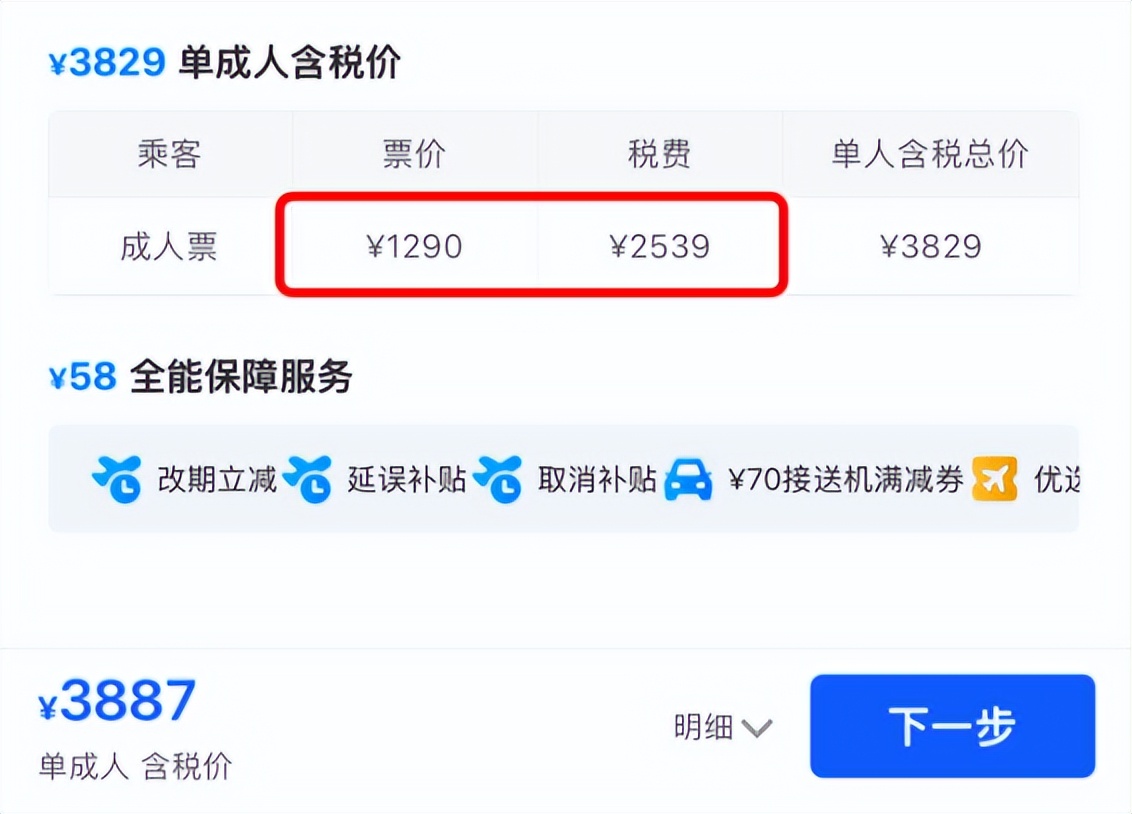Click the 延误补贴 plane-clock icon
The height and width of the screenshot is (814, 1132).
[x=307, y=480]
